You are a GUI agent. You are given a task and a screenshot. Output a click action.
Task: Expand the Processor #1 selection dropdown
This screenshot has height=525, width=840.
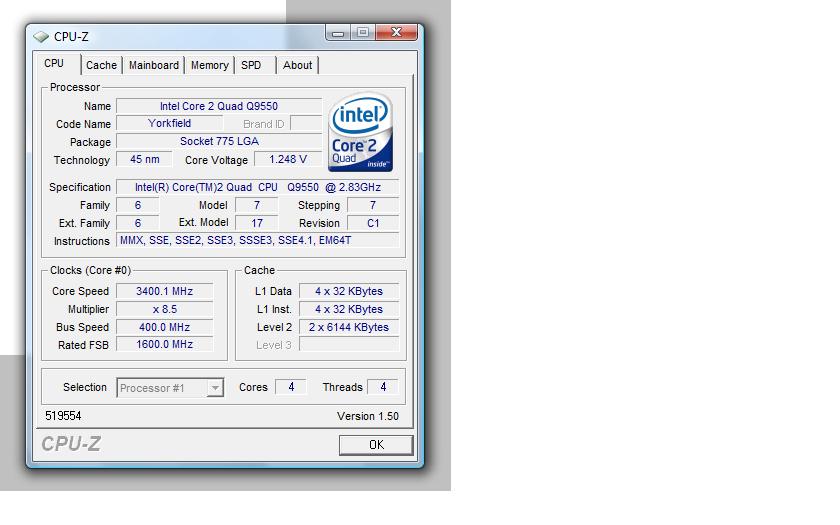click(214, 388)
